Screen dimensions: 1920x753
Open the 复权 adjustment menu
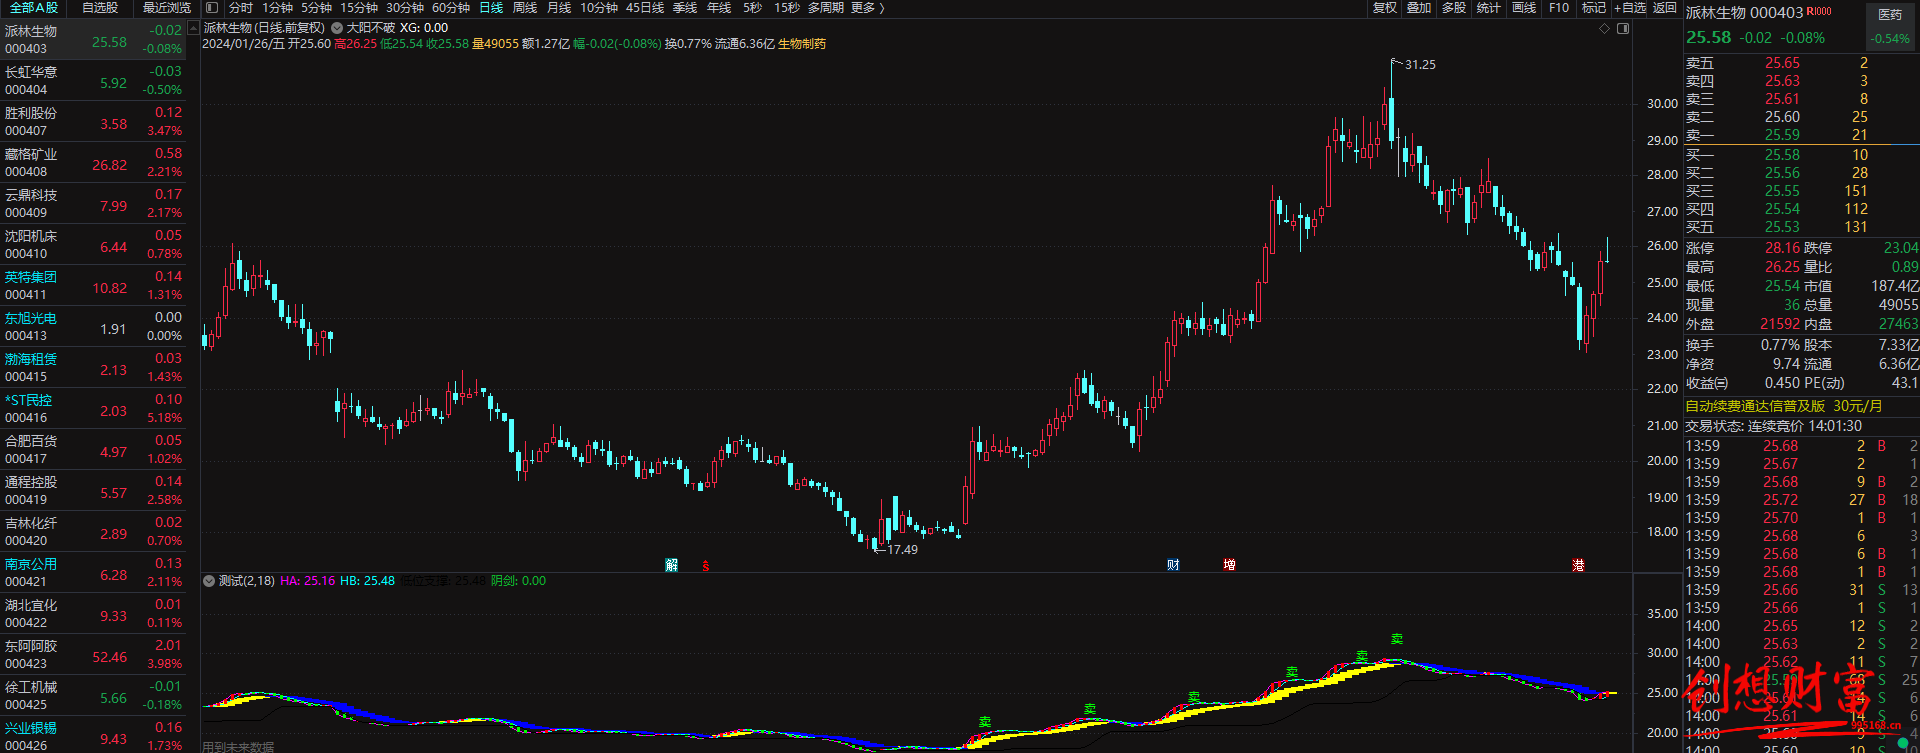(1385, 8)
